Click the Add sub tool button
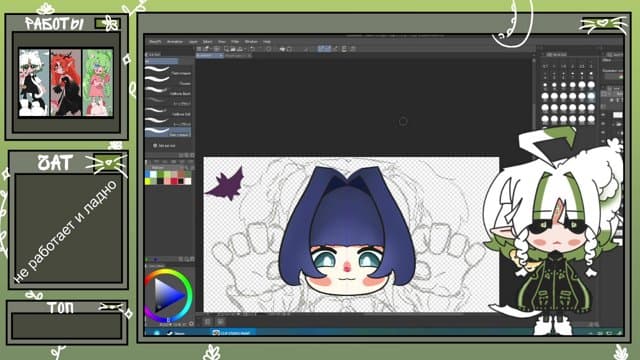640x360 pixels. click(164, 145)
